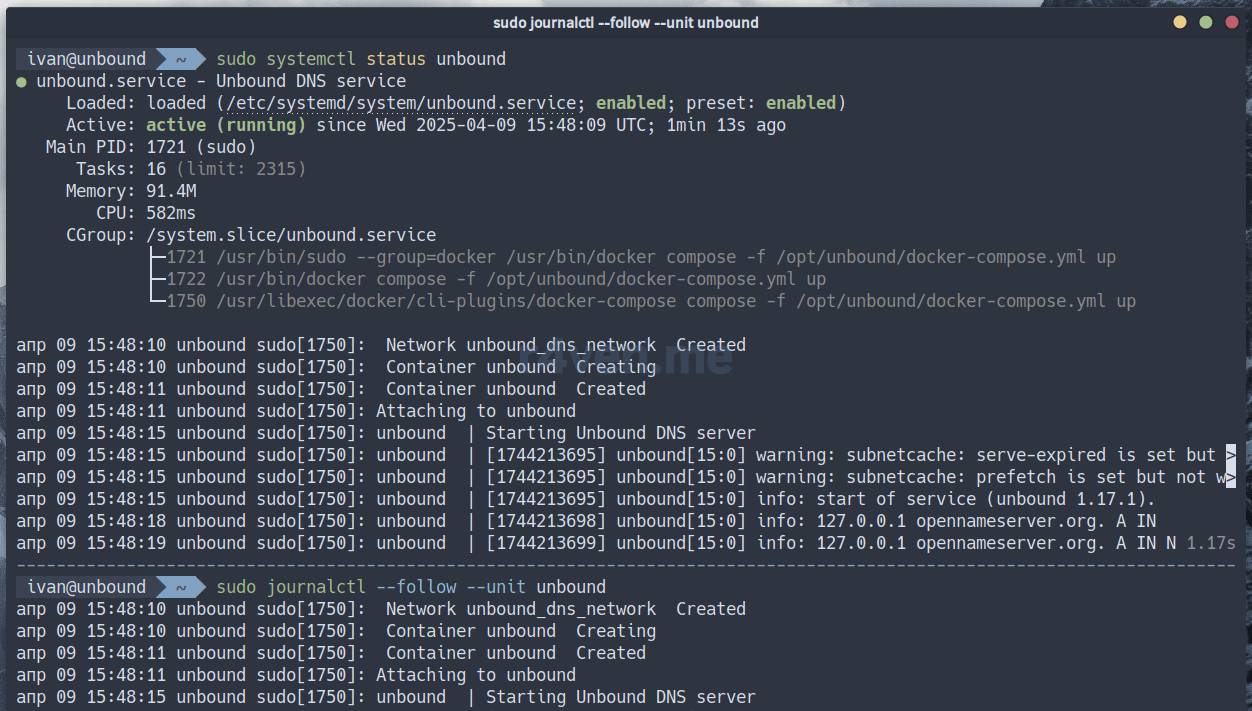Click the CGroup tree entry for process 1722
1252x711 pixels.
(496, 279)
